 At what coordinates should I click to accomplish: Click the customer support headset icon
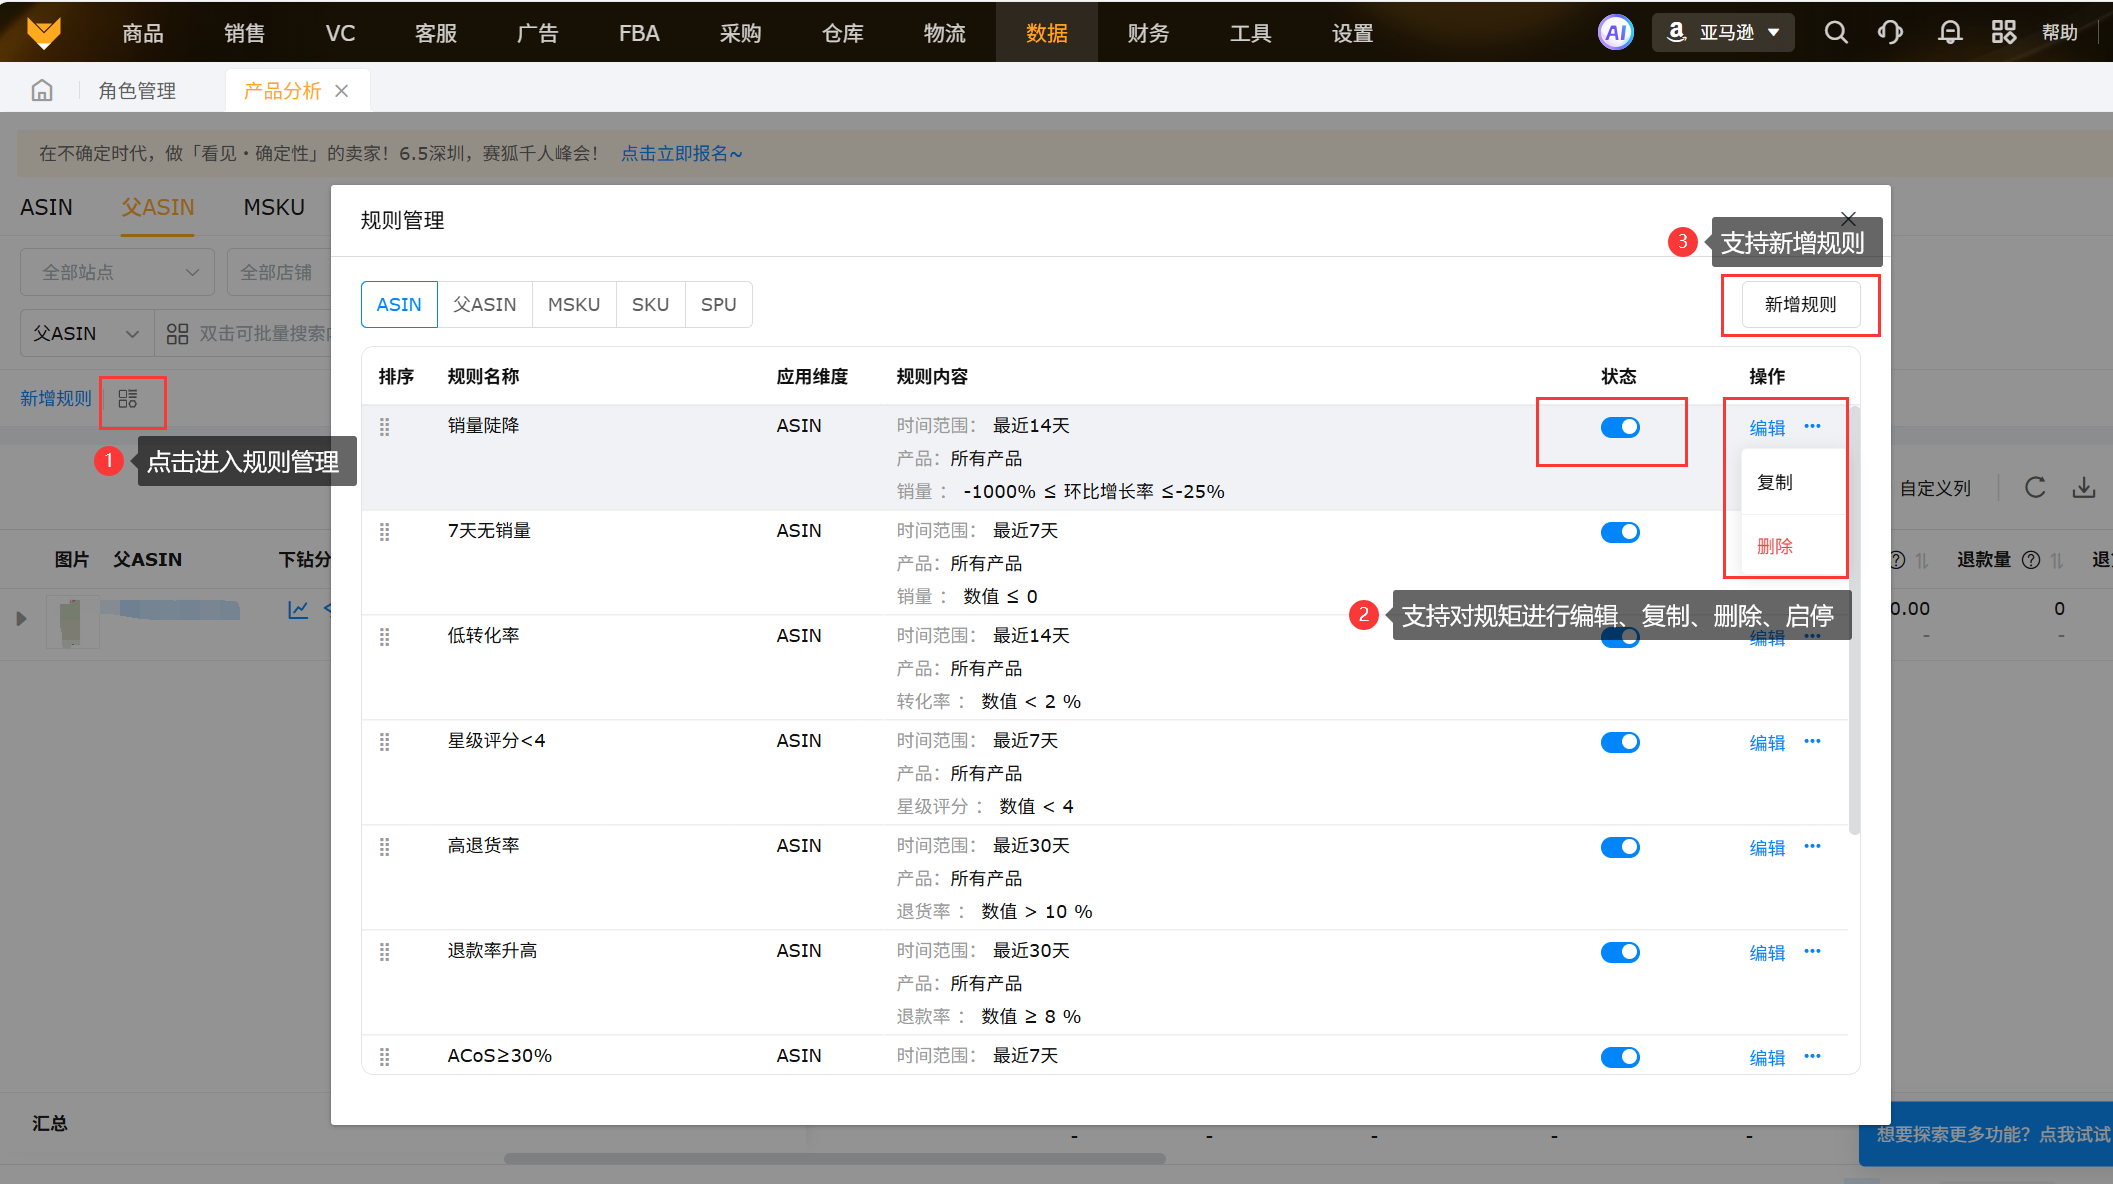[x=1890, y=33]
